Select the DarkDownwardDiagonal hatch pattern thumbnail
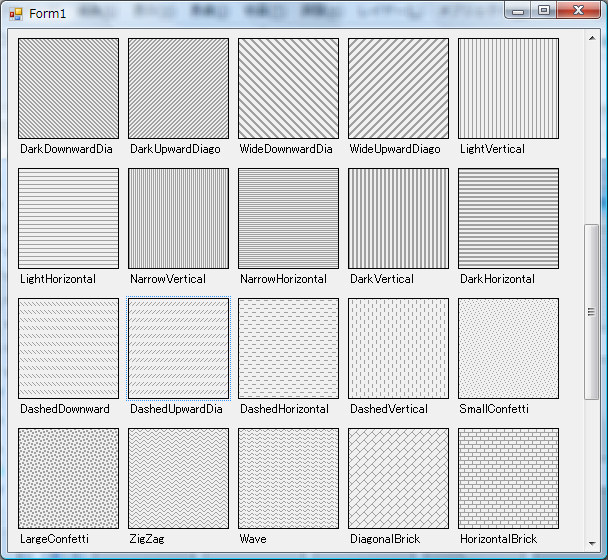 [68, 88]
